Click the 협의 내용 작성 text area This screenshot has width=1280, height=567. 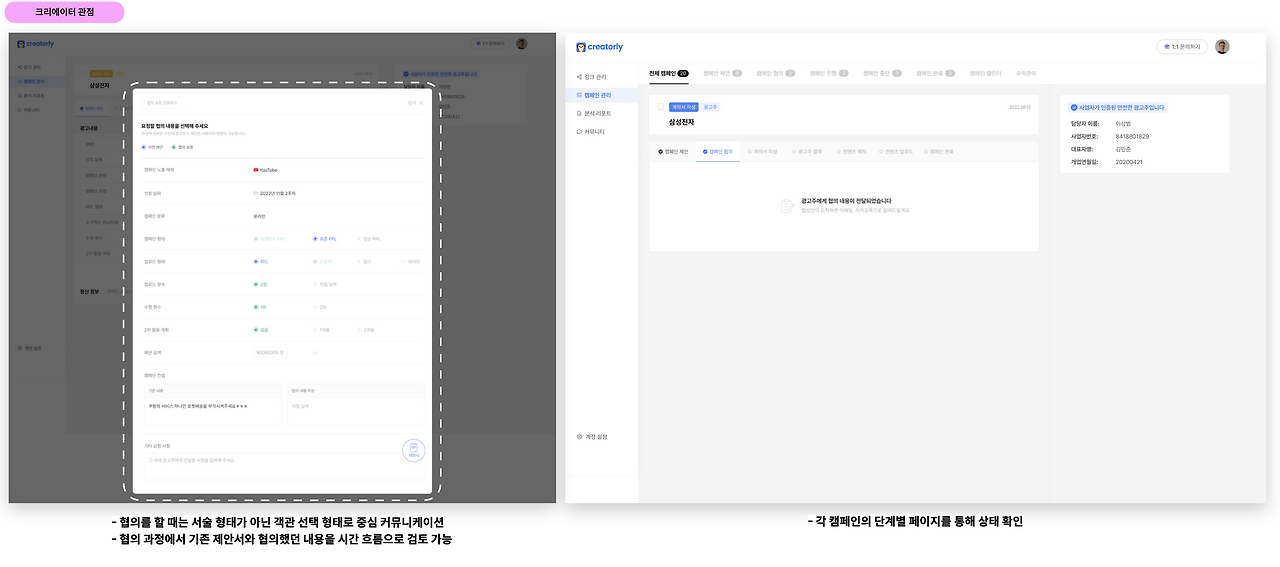(x=354, y=410)
